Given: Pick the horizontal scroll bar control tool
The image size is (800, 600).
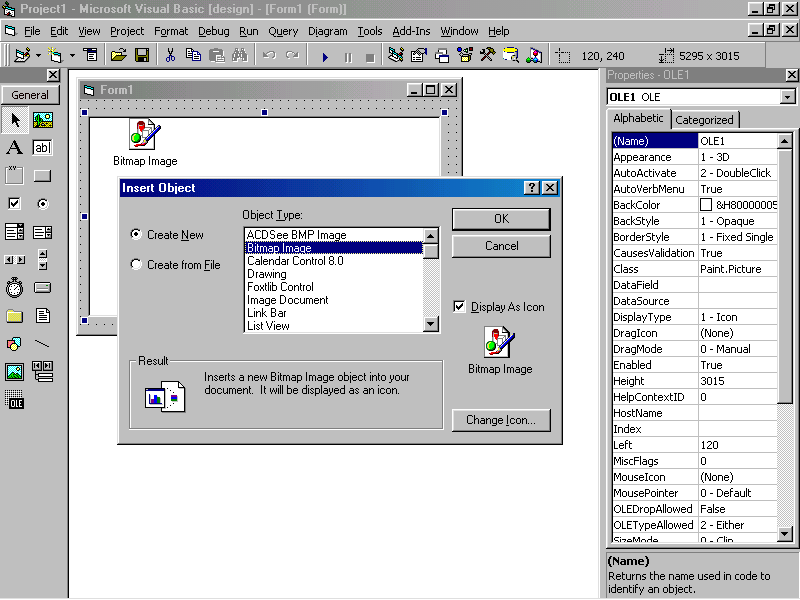Looking at the screenshot, I should coord(15,260).
